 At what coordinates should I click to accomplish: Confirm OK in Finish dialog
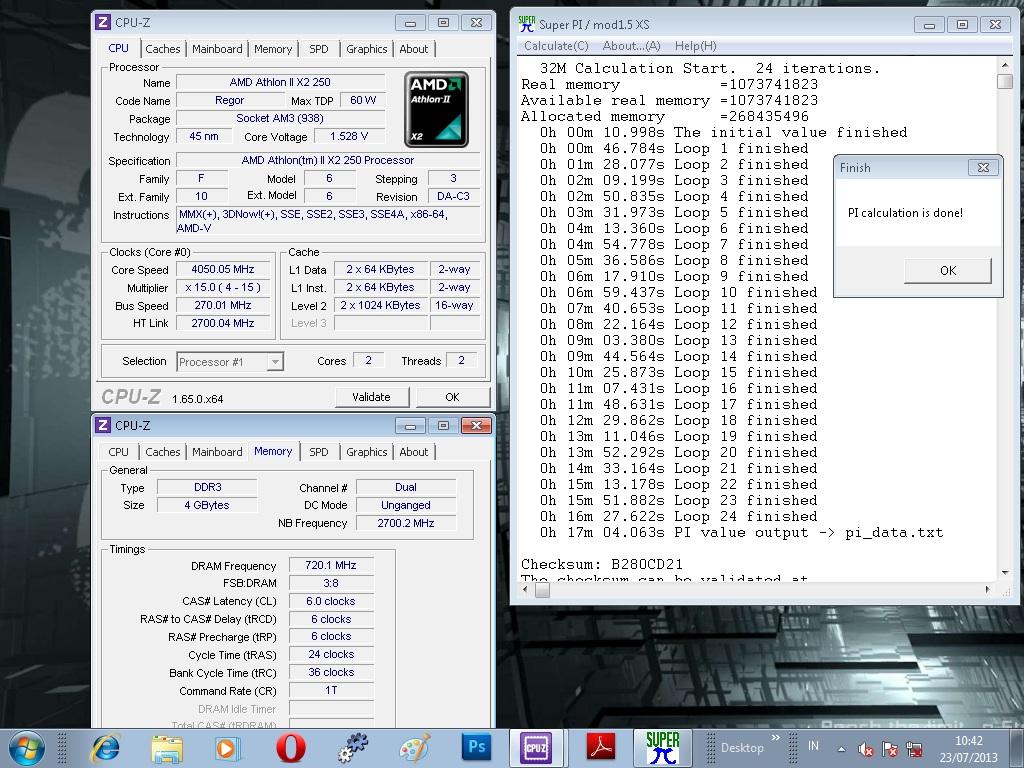click(x=948, y=270)
